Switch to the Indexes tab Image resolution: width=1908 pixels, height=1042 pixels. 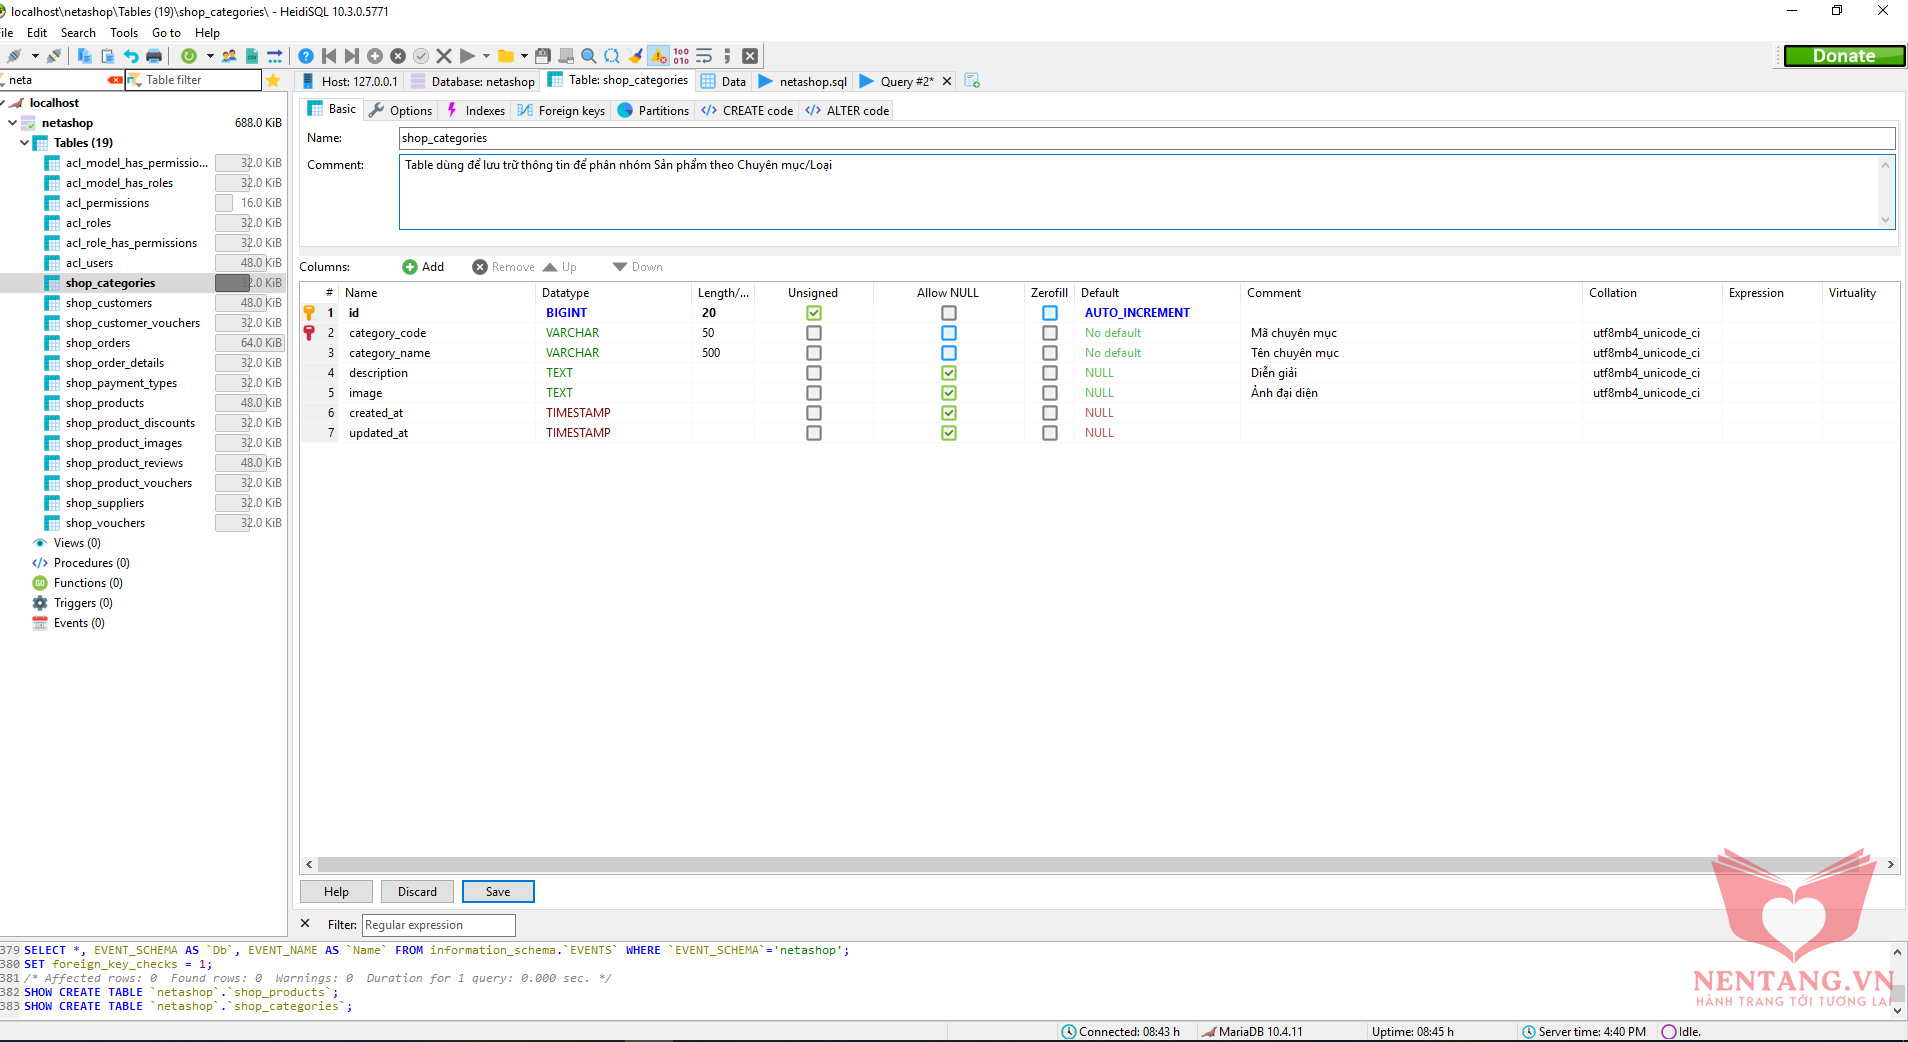pos(476,110)
